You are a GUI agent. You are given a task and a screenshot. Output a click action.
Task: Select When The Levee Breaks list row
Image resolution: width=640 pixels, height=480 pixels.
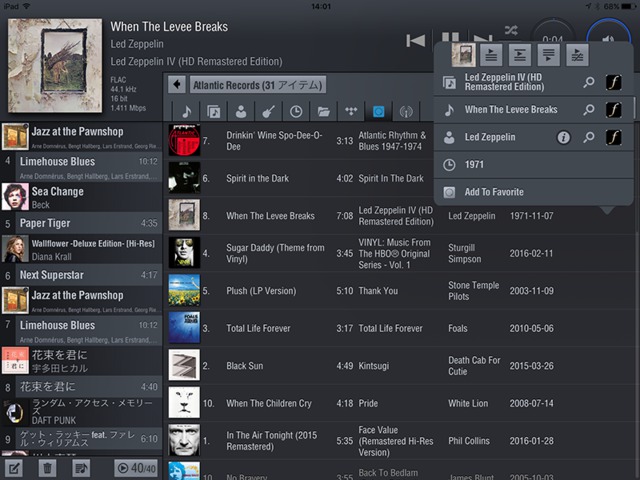tap(401, 216)
